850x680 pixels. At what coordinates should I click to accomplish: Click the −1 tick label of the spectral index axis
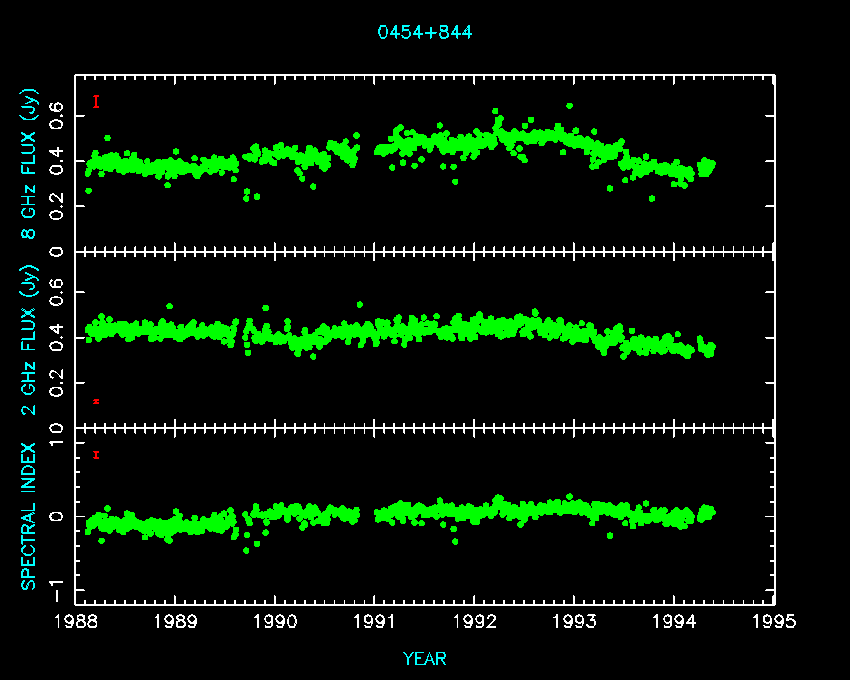coord(58,583)
